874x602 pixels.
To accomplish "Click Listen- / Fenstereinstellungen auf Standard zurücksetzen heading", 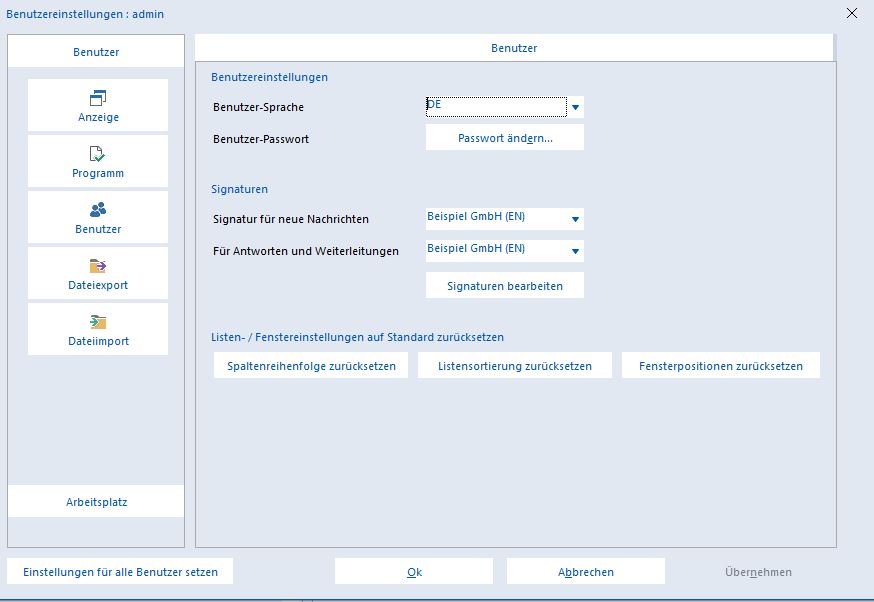I will pyautogui.click(x=357, y=337).
